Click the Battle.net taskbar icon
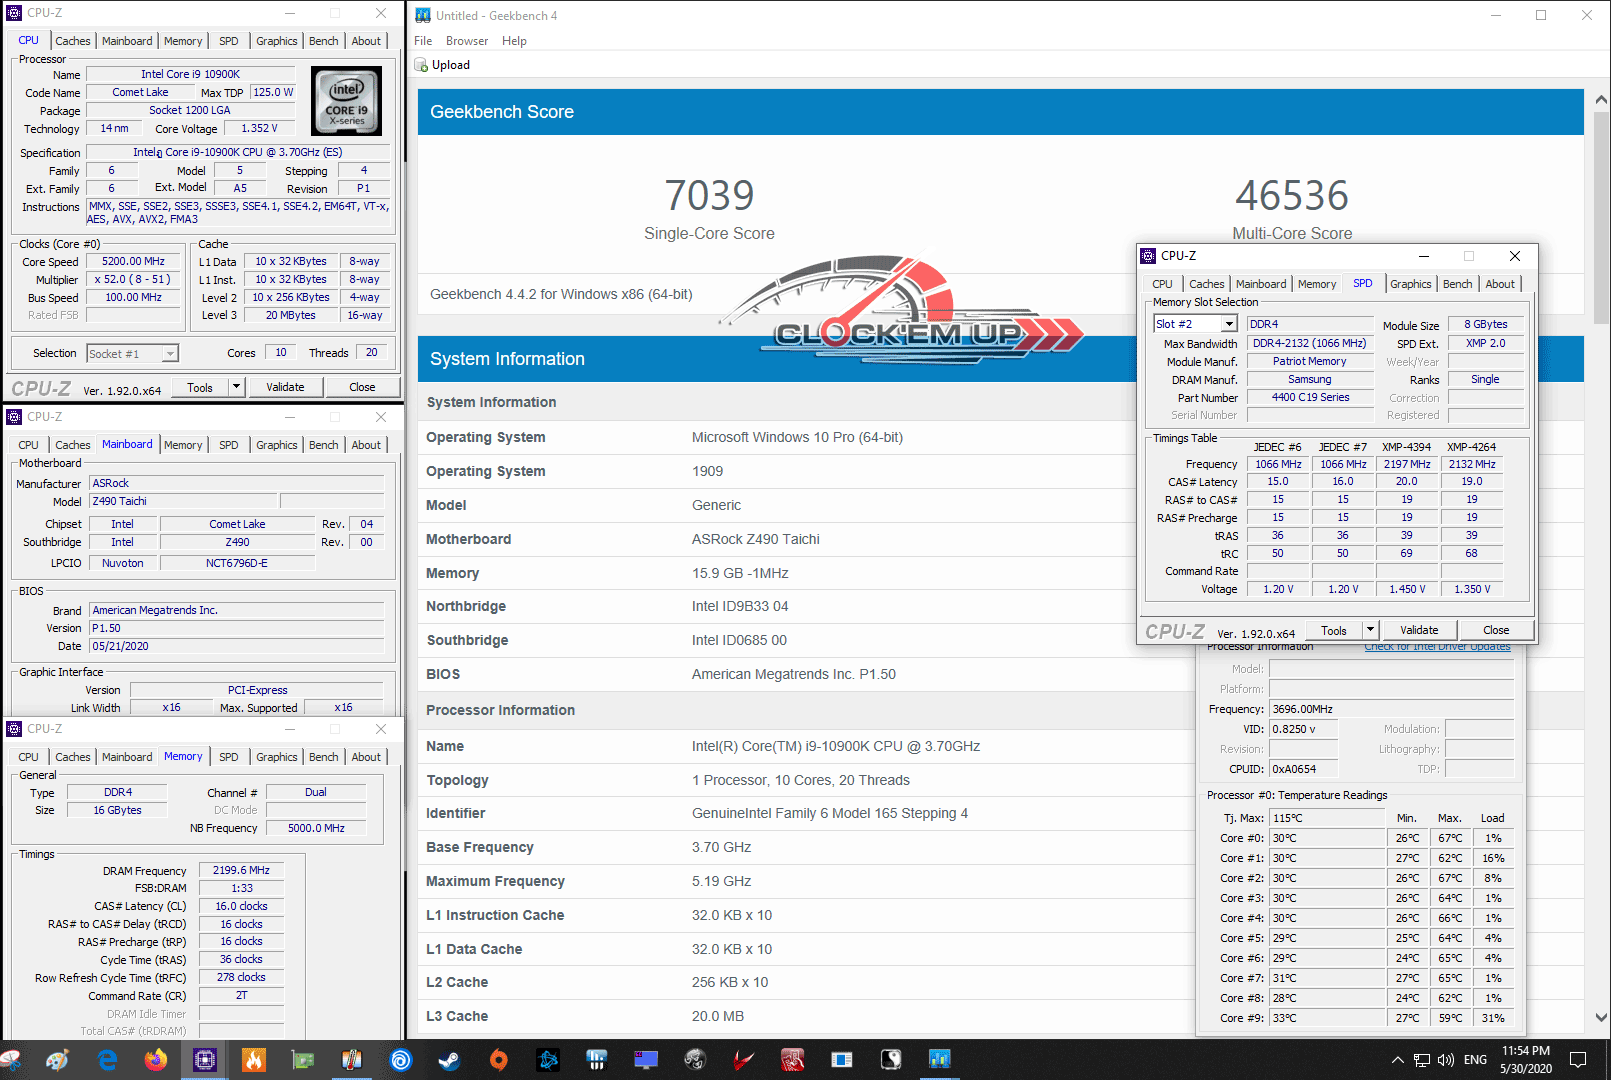1611x1080 pixels. tap(547, 1059)
